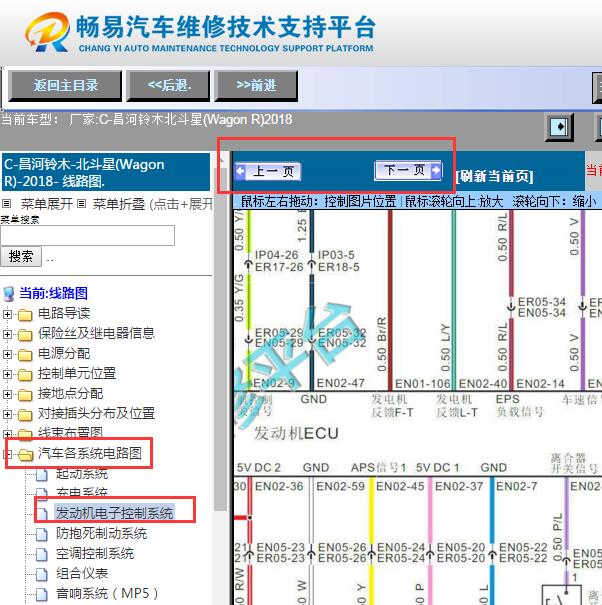Screen dimensions: 602x605
Task: Click the left arrow on 上一页
Action: (x=240, y=171)
